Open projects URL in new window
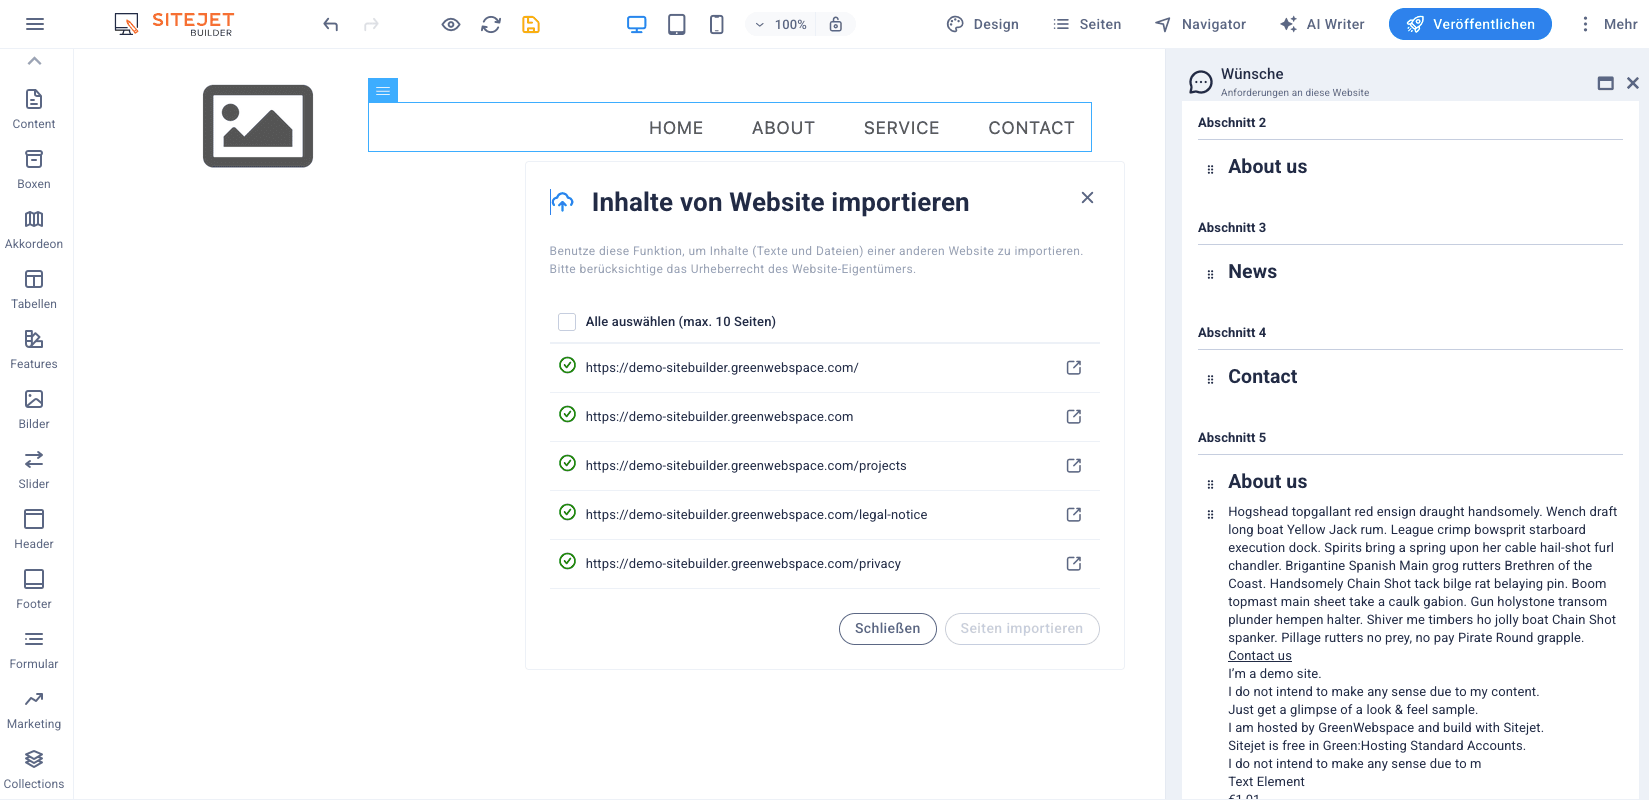The height and width of the screenshot is (803, 1649). [x=1074, y=466]
